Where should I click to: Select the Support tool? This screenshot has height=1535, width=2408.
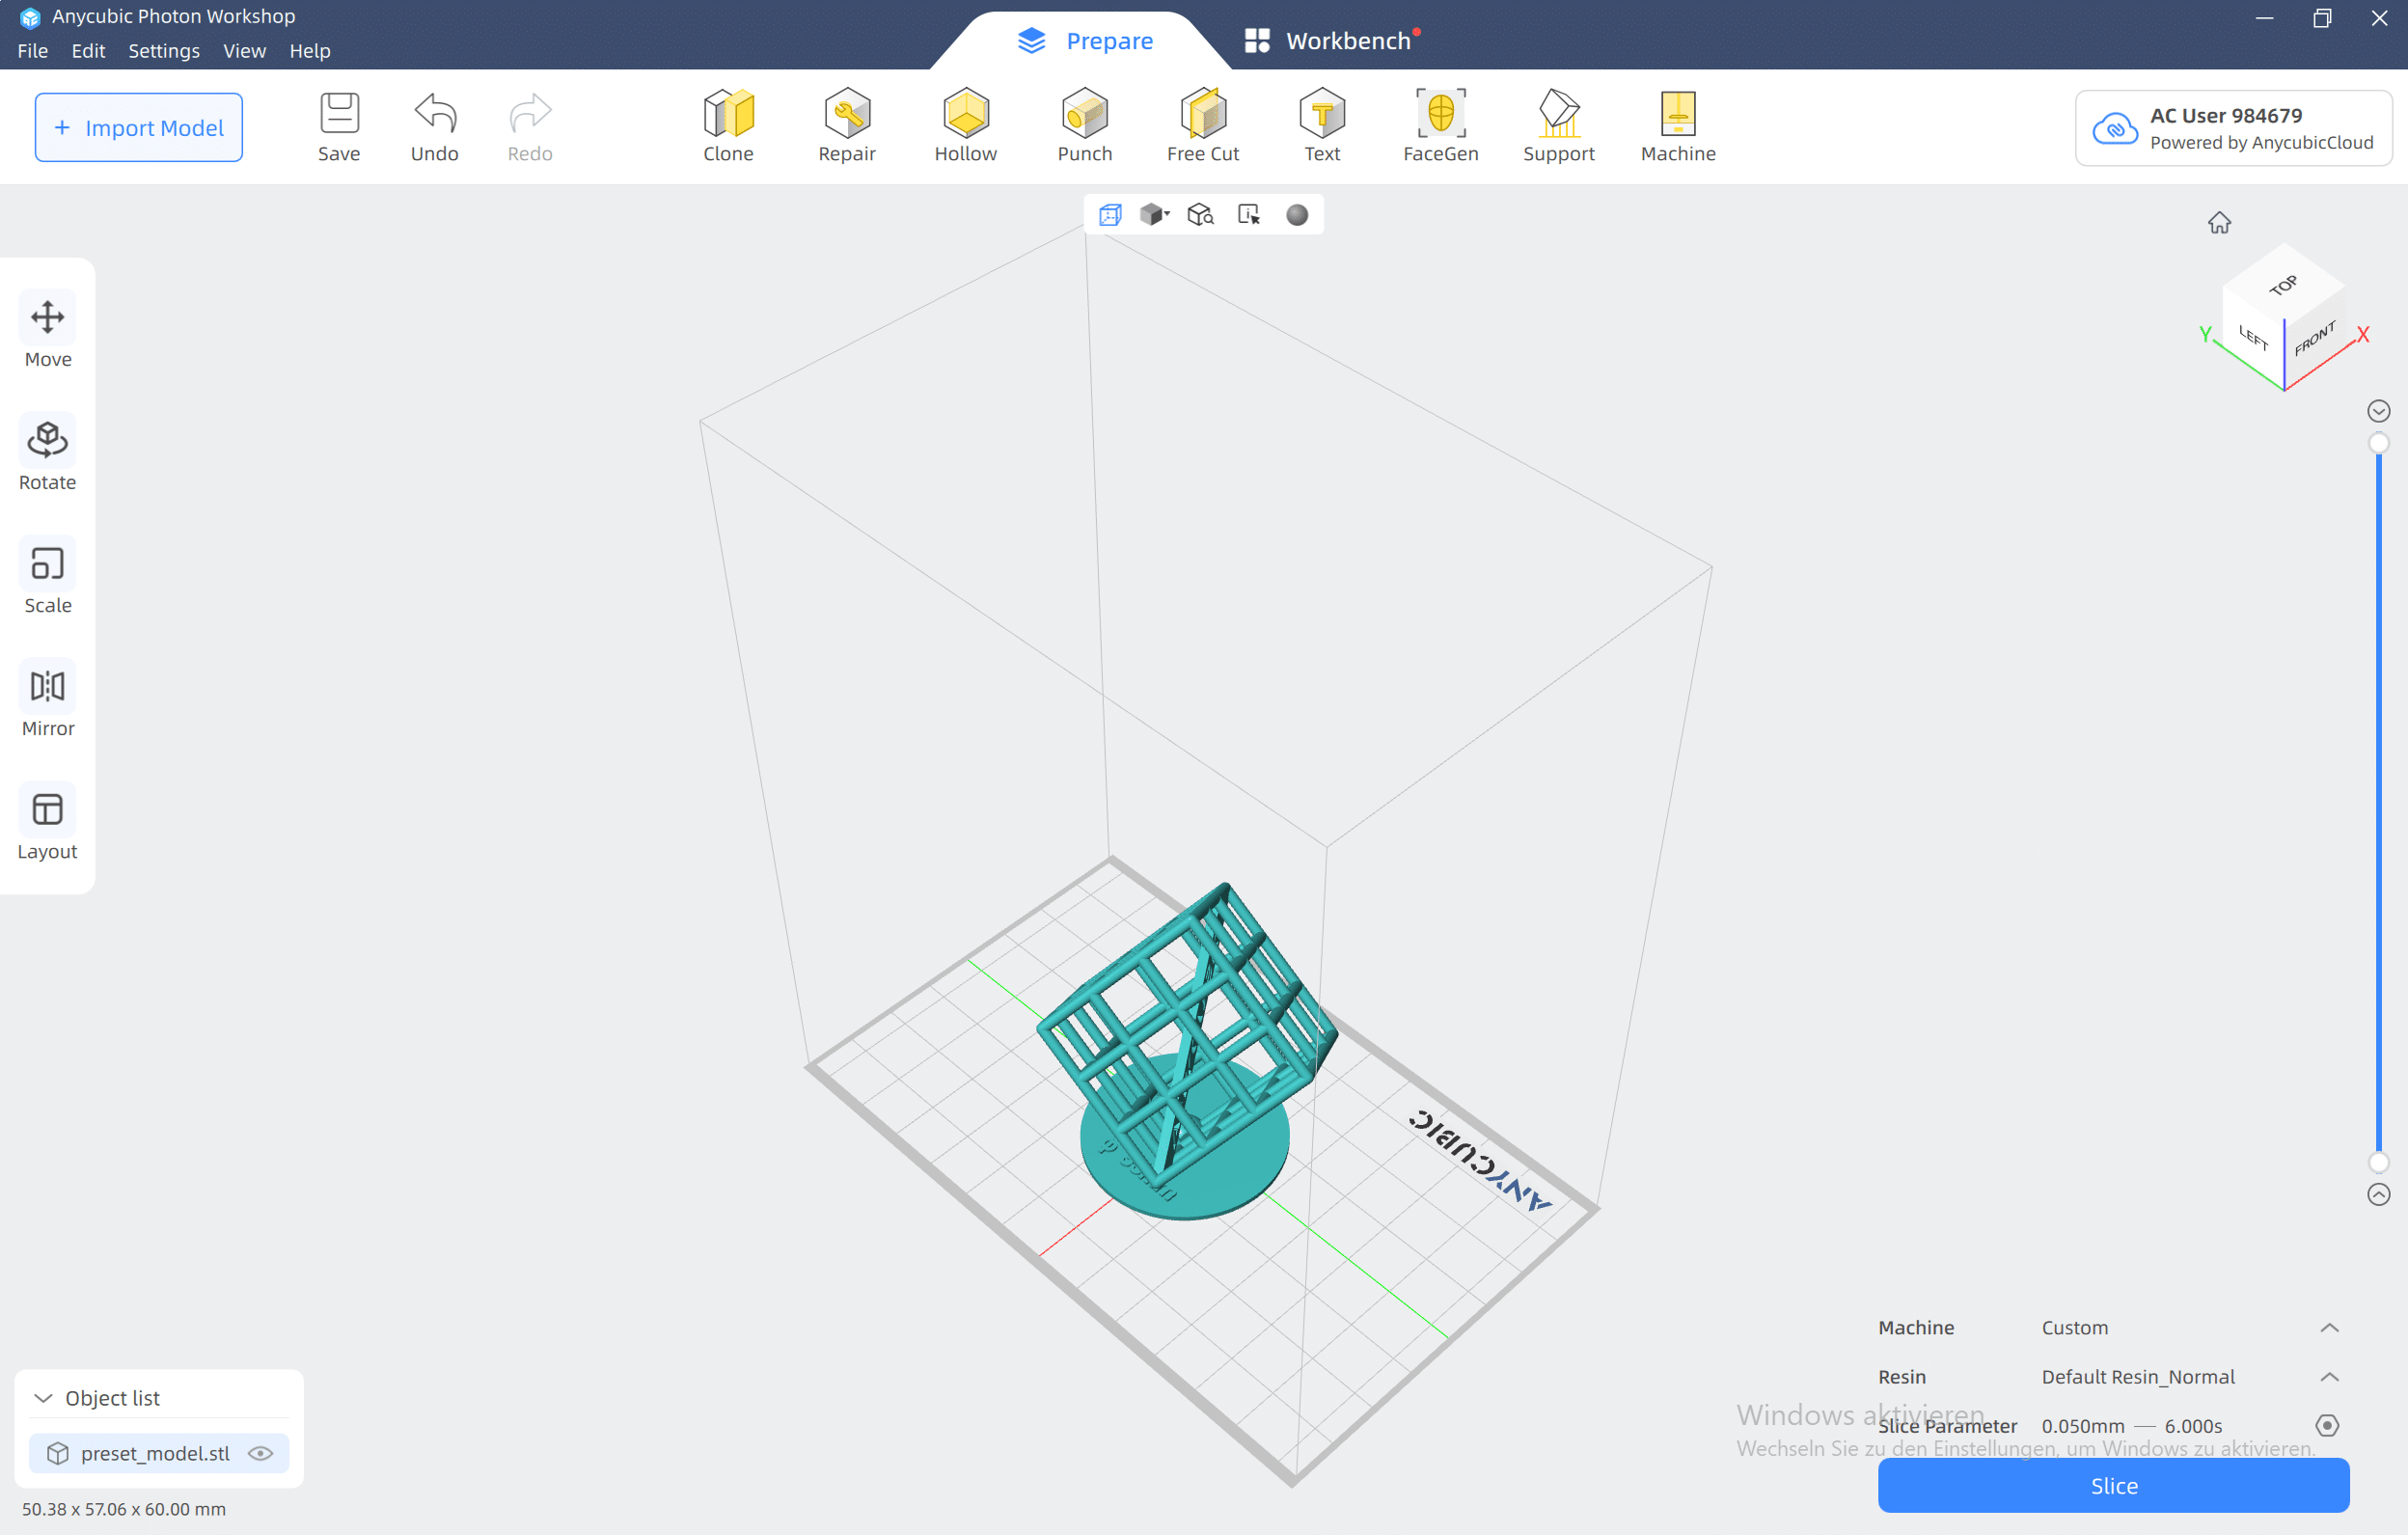point(1558,124)
